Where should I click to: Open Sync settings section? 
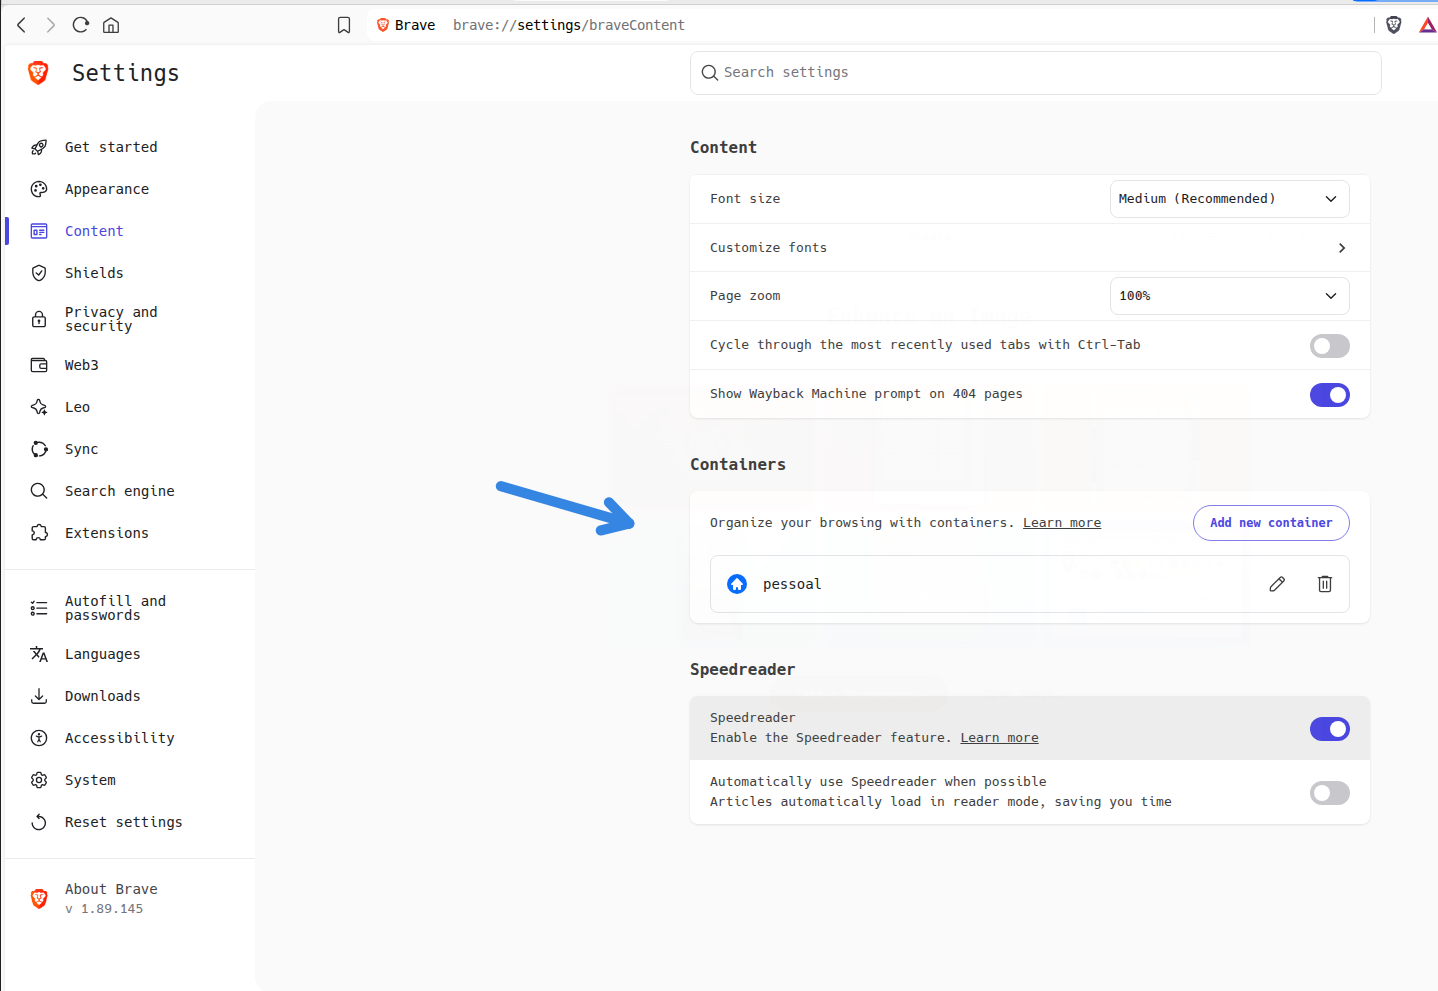[x=82, y=449]
